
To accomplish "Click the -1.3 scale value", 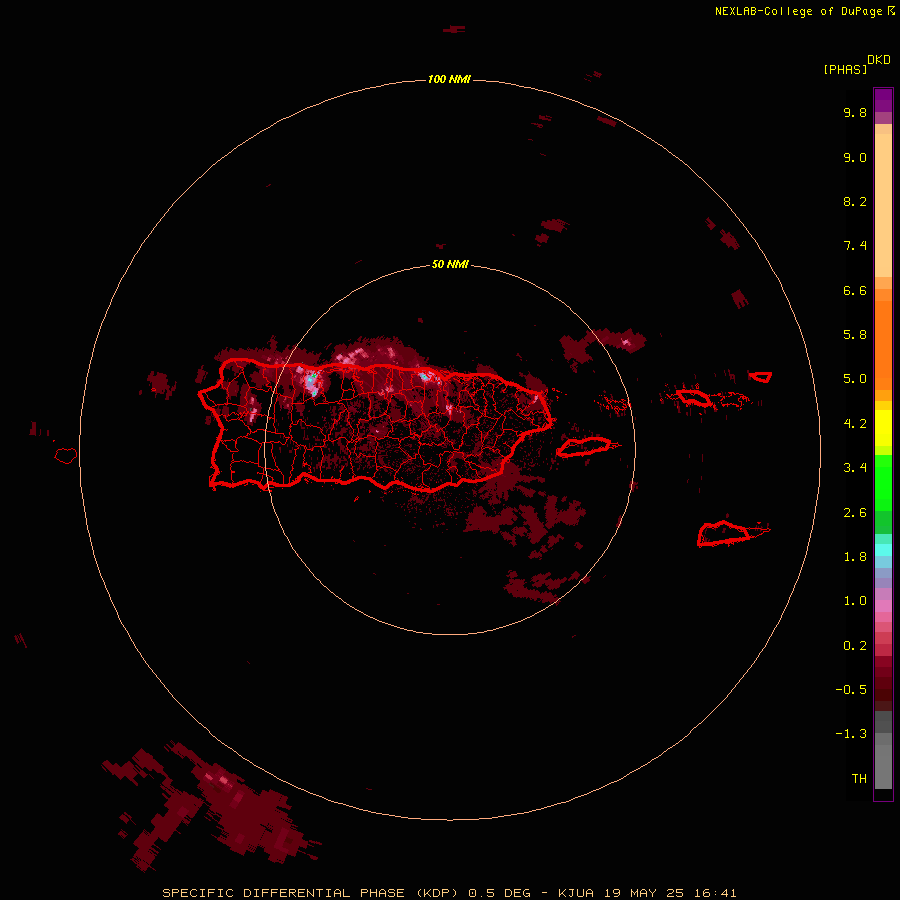I will coord(851,734).
